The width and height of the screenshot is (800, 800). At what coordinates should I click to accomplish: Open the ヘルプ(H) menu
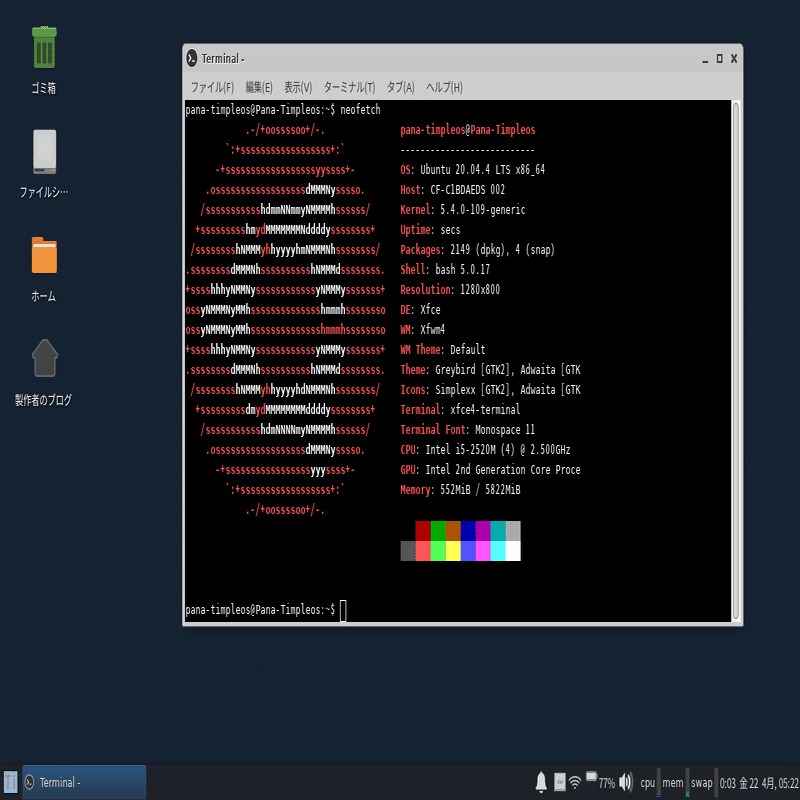point(444,87)
